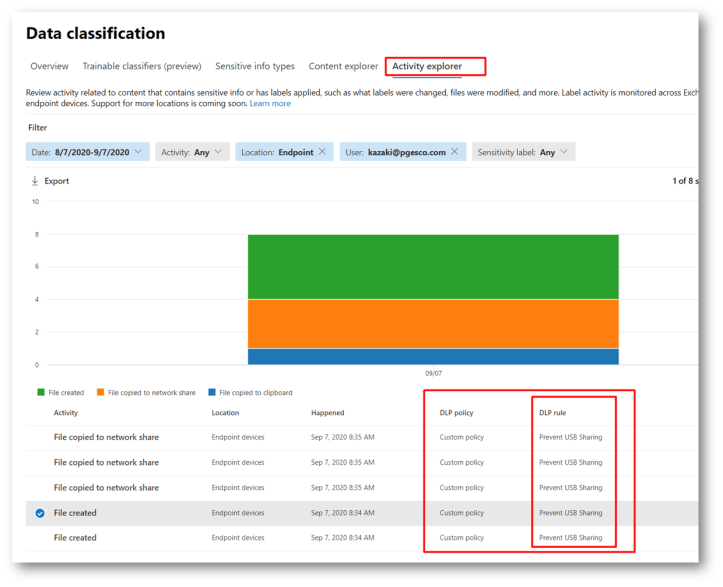
Task: Click the green bar segment in chart
Action: 433,266
